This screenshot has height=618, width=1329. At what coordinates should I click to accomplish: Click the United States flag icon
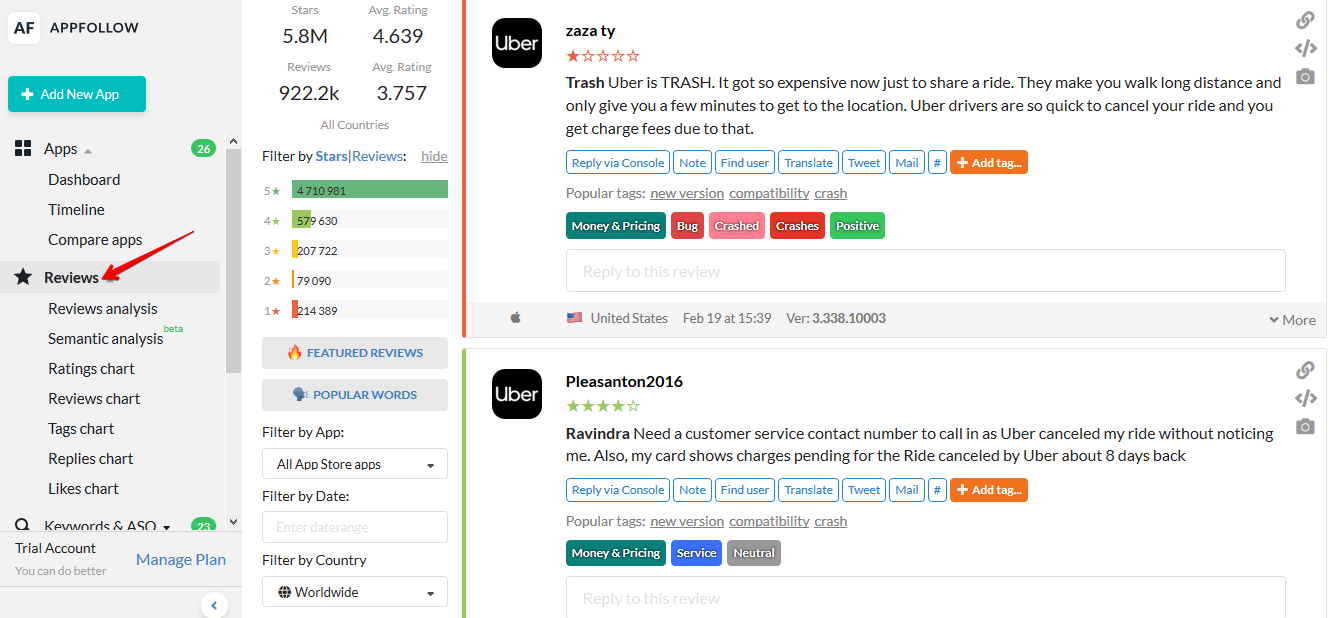click(x=574, y=318)
